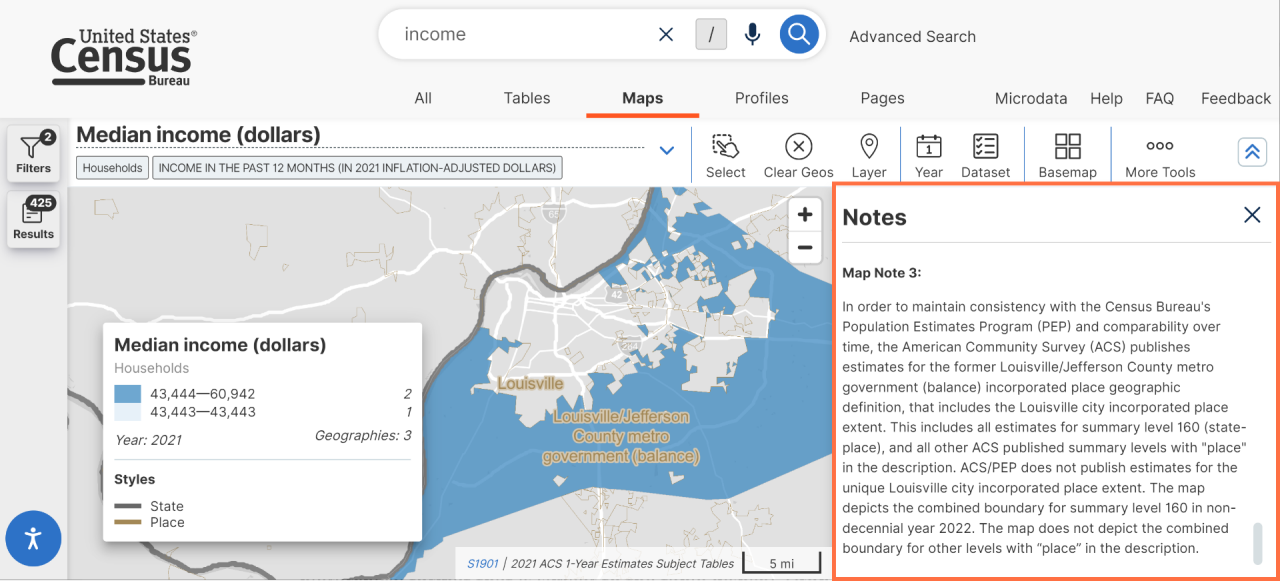Open More Tools menu
This screenshot has height=581, width=1280.
[1160, 156]
